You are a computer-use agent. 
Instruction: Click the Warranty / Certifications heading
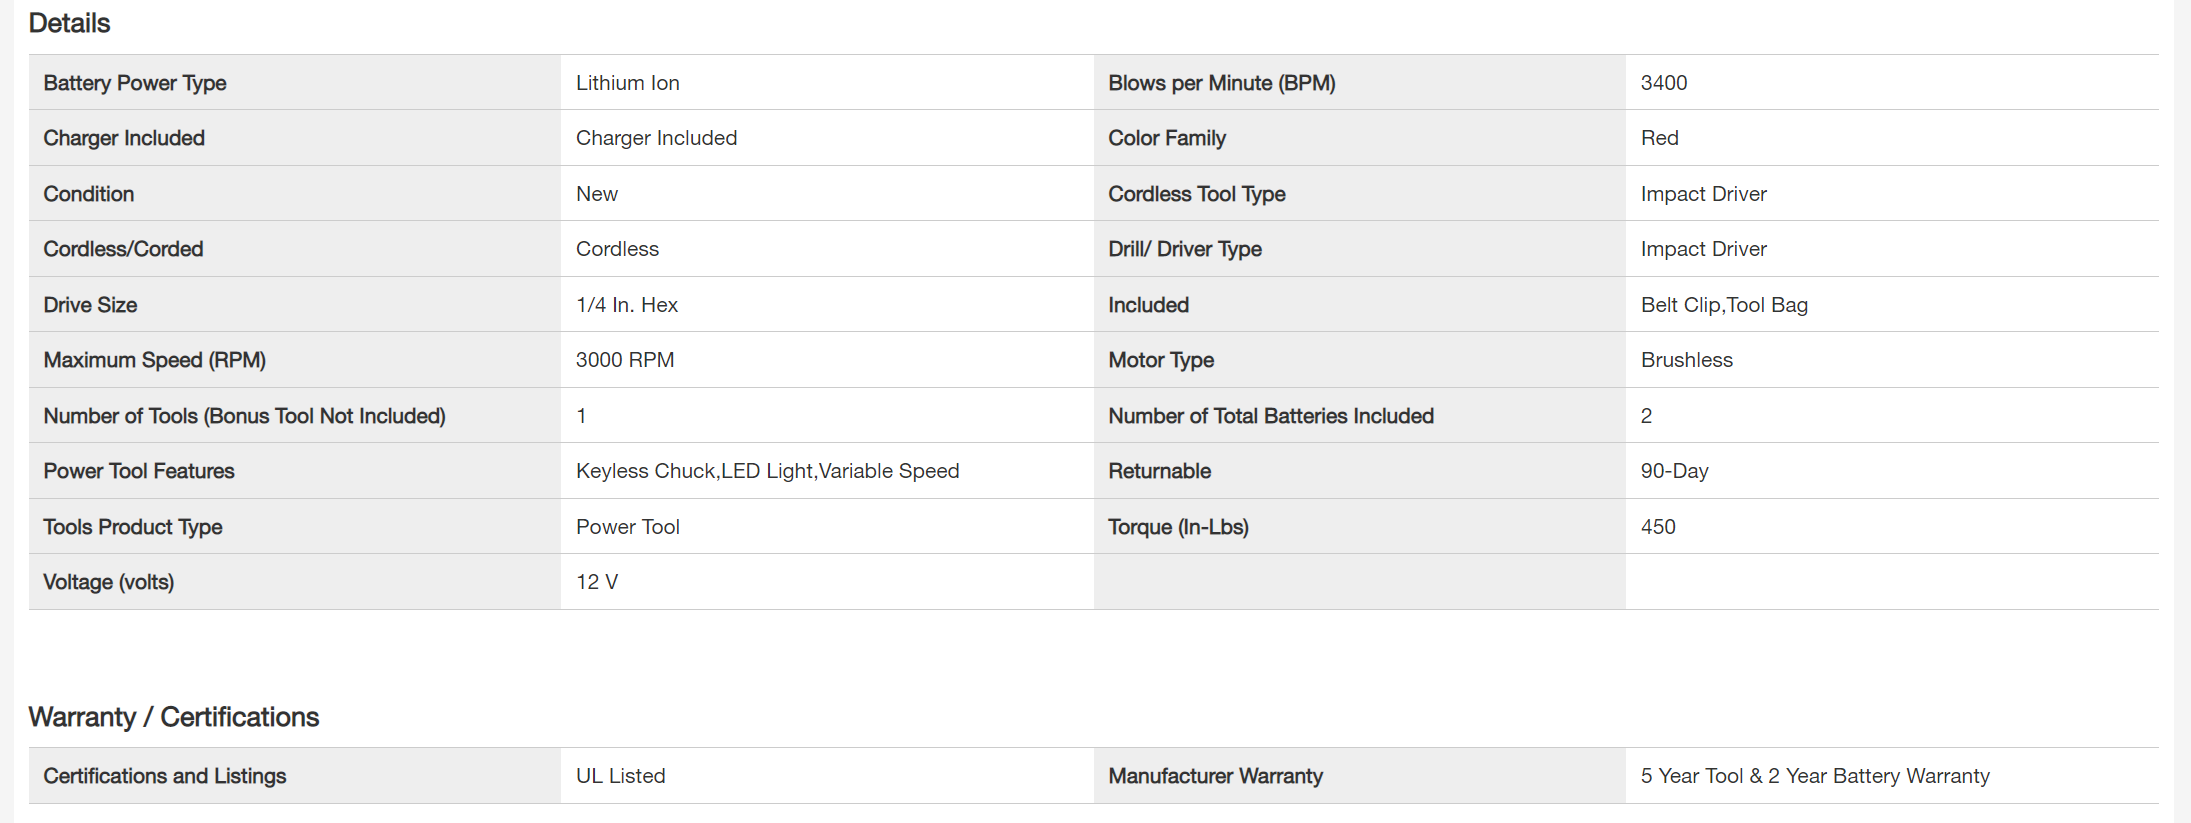pos(173,717)
